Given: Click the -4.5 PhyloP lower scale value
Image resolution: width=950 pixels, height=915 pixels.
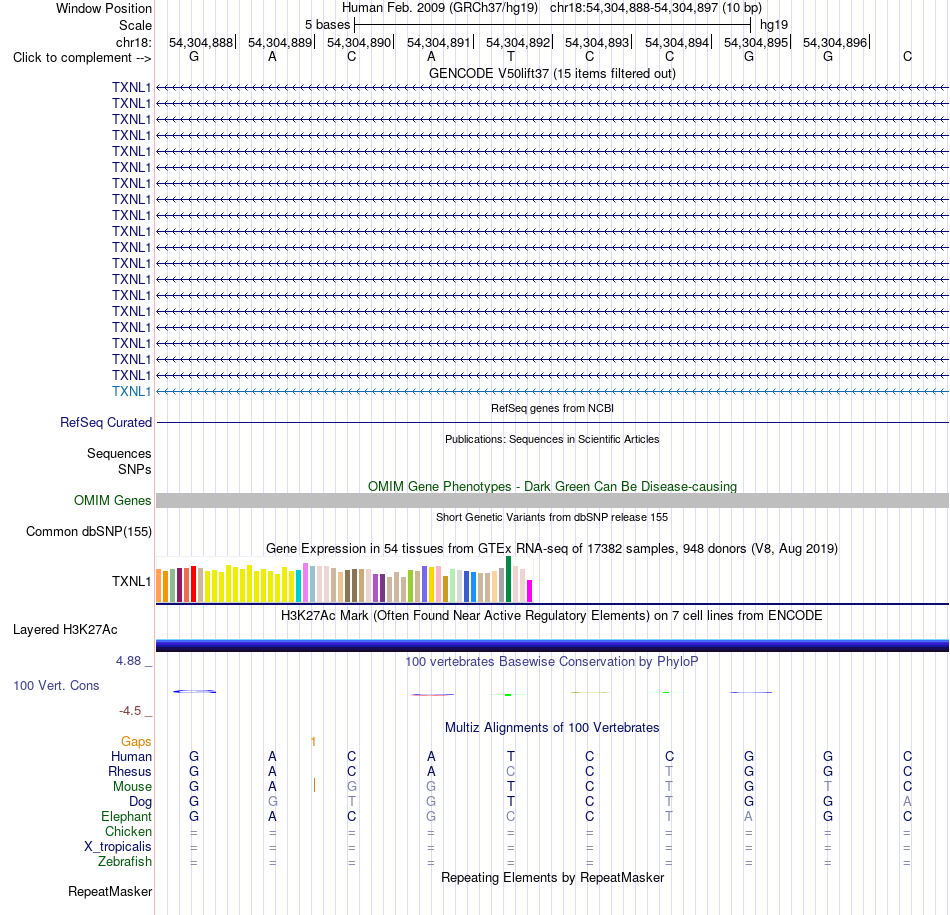Looking at the screenshot, I should click(x=130, y=711).
